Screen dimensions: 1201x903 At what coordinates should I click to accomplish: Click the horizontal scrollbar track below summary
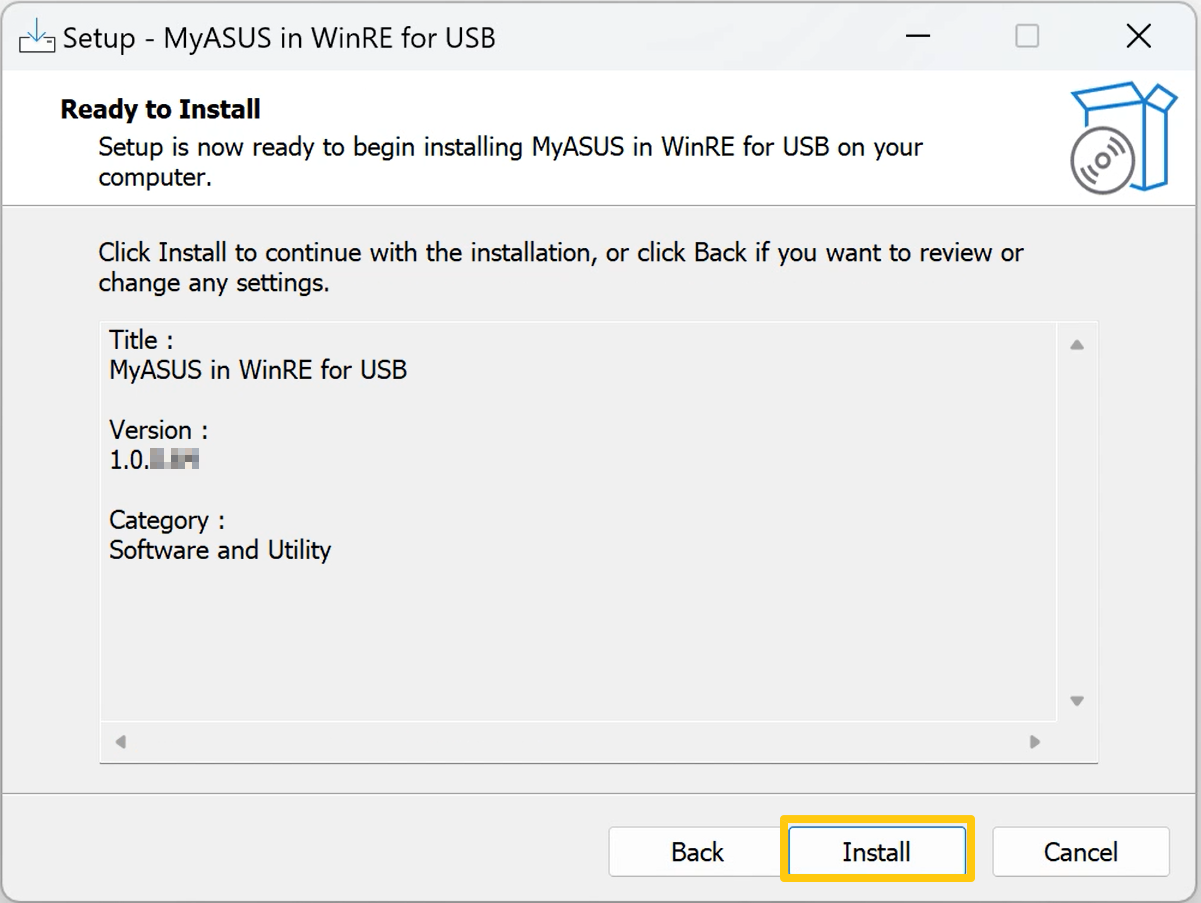point(578,742)
